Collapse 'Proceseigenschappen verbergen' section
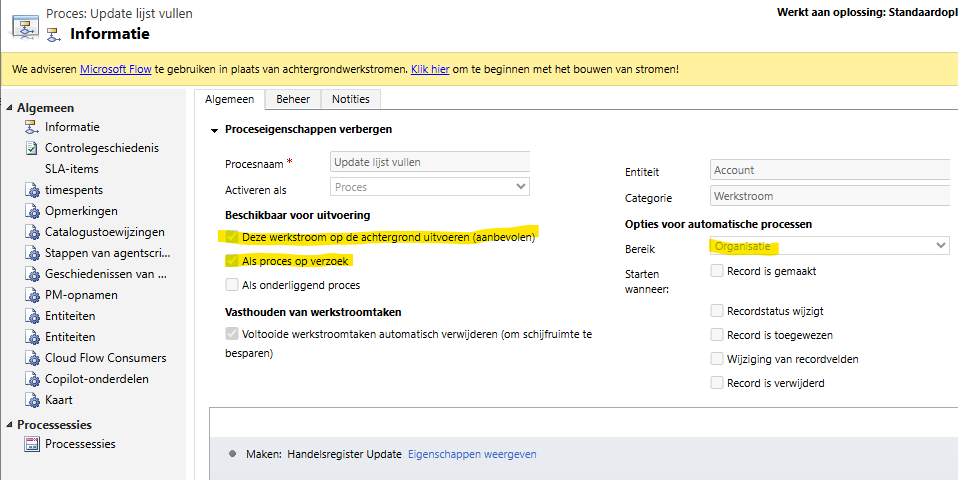The image size is (958, 480). coord(213,130)
